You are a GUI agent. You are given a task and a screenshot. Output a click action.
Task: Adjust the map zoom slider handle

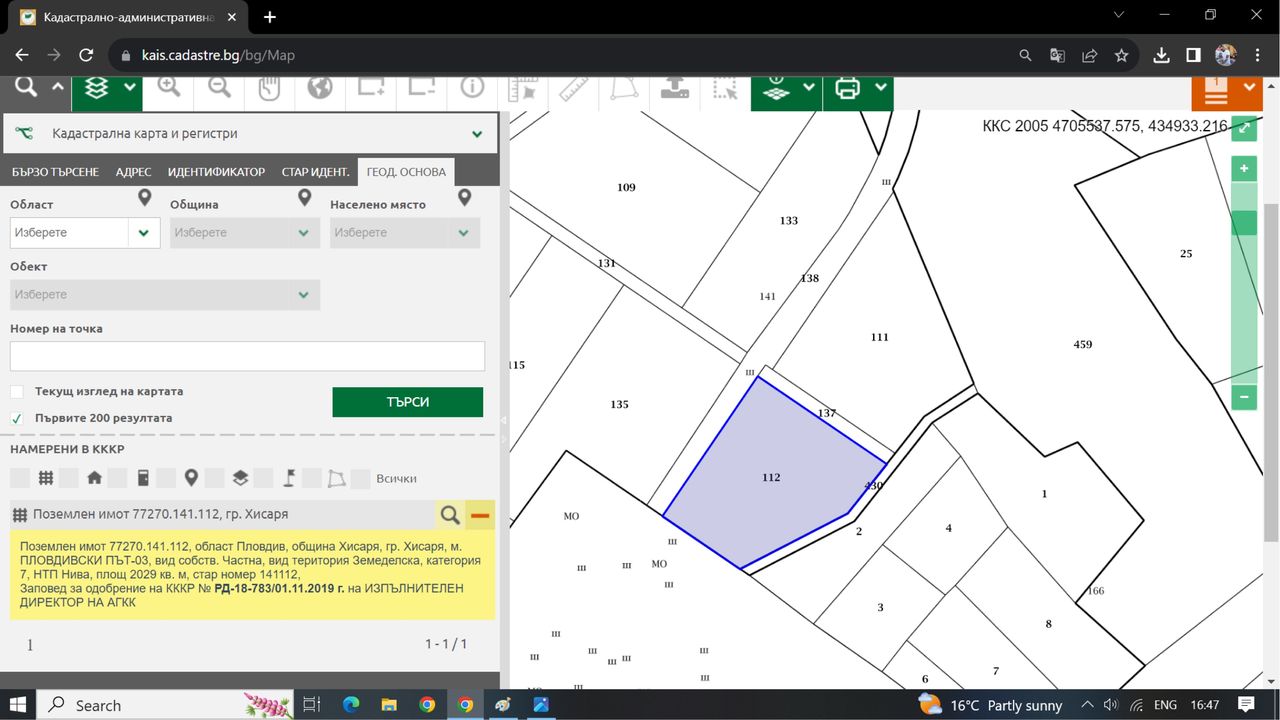pyautogui.click(x=1244, y=222)
